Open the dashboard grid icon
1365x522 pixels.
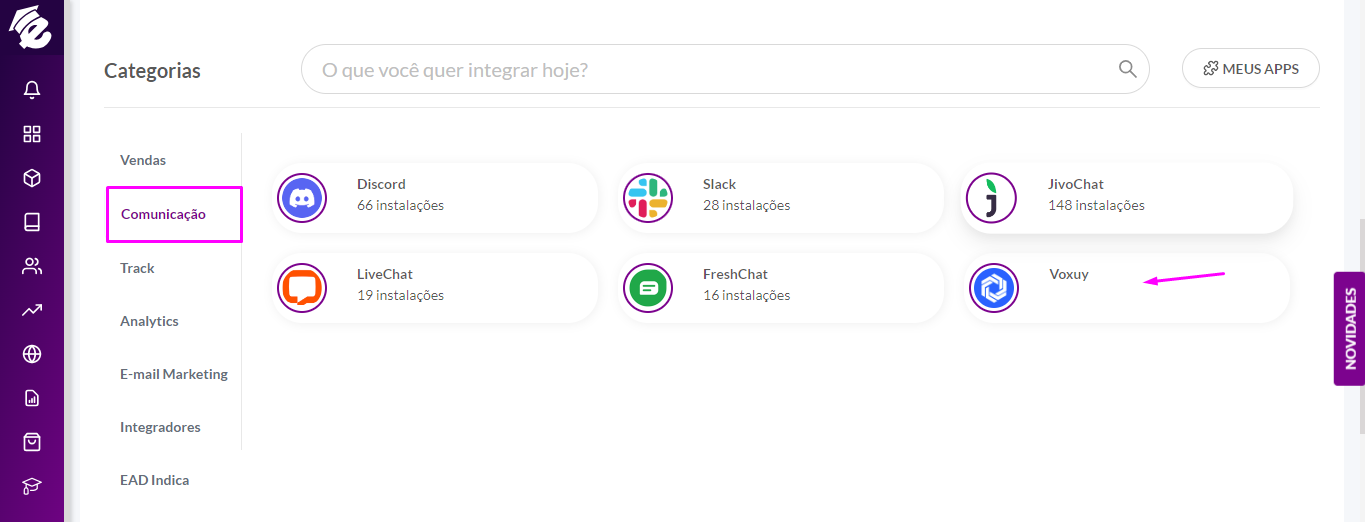pyautogui.click(x=32, y=134)
